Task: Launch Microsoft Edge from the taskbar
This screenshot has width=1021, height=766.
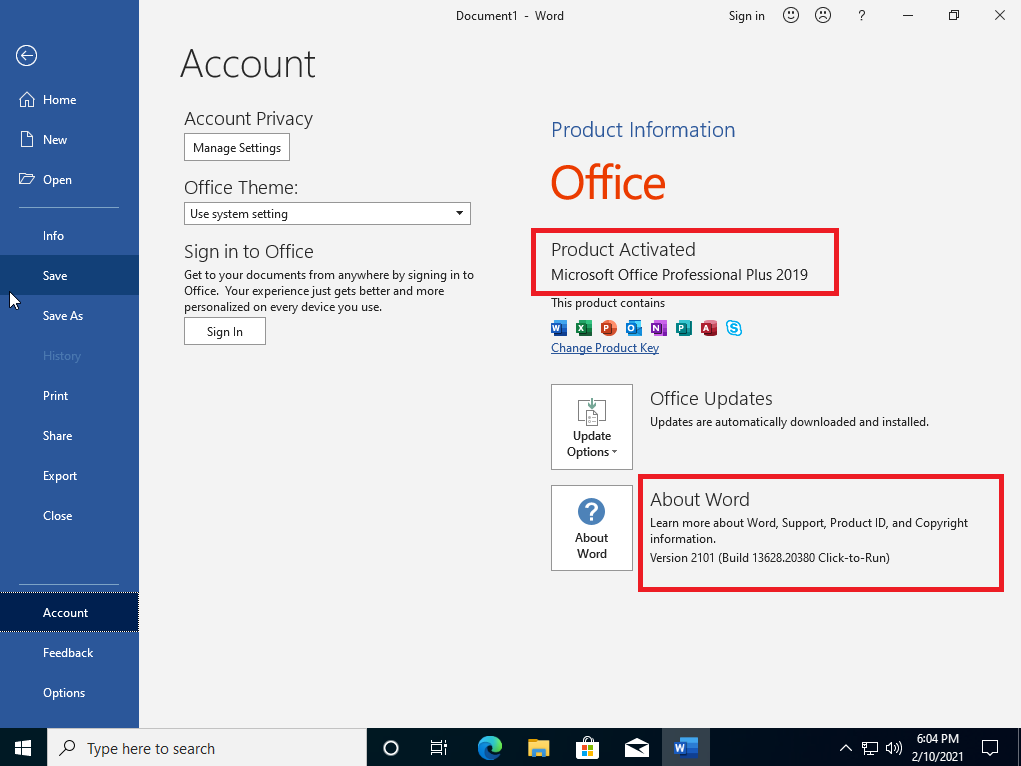Action: coord(490,748)
